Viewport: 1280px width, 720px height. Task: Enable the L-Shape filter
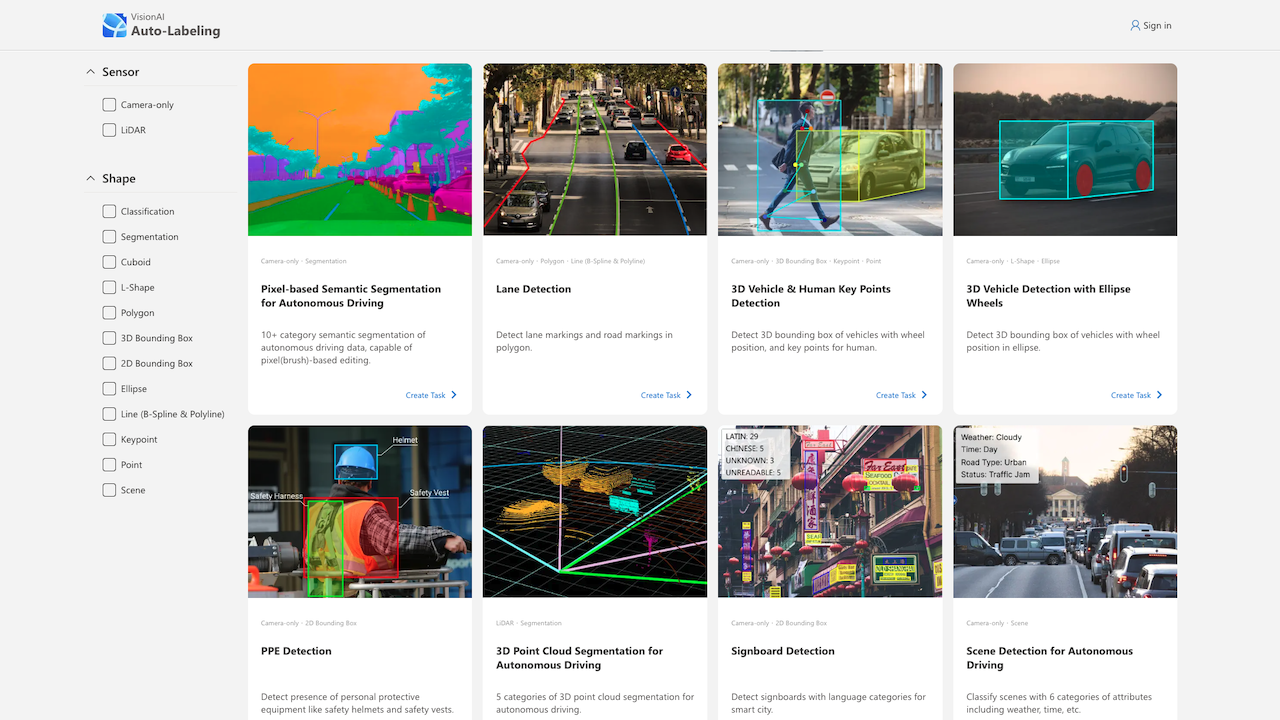pos(109,287)
